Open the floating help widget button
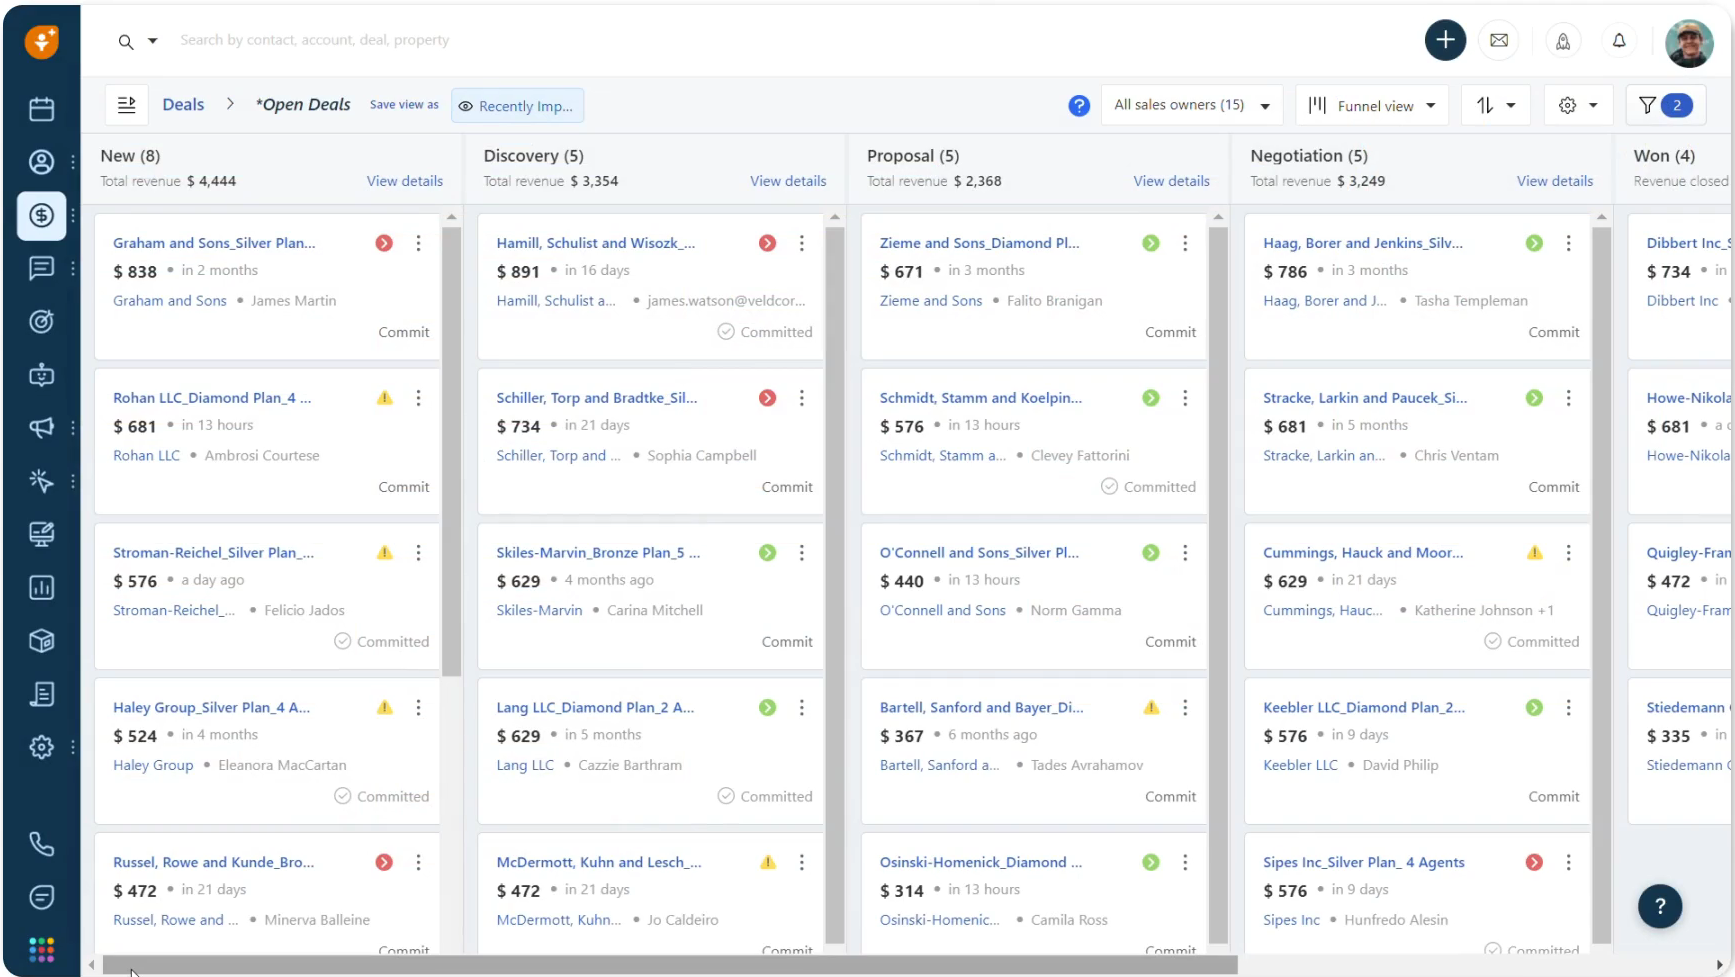The width and height of the screenshot is (1735, 977). pyautogui.click(x=1660, y=906)
